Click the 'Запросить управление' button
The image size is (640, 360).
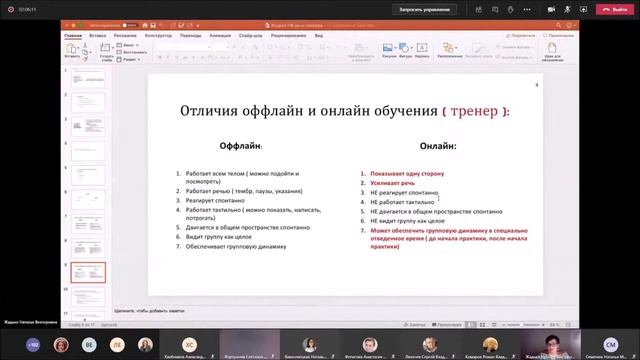tap(424, 9)
